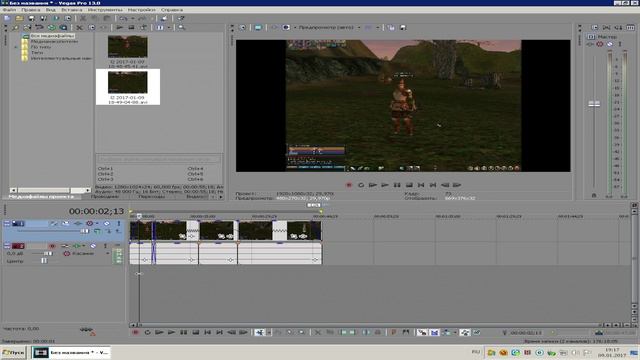
Task: Create a new project from main toolbar
Action: coord(7,18)
